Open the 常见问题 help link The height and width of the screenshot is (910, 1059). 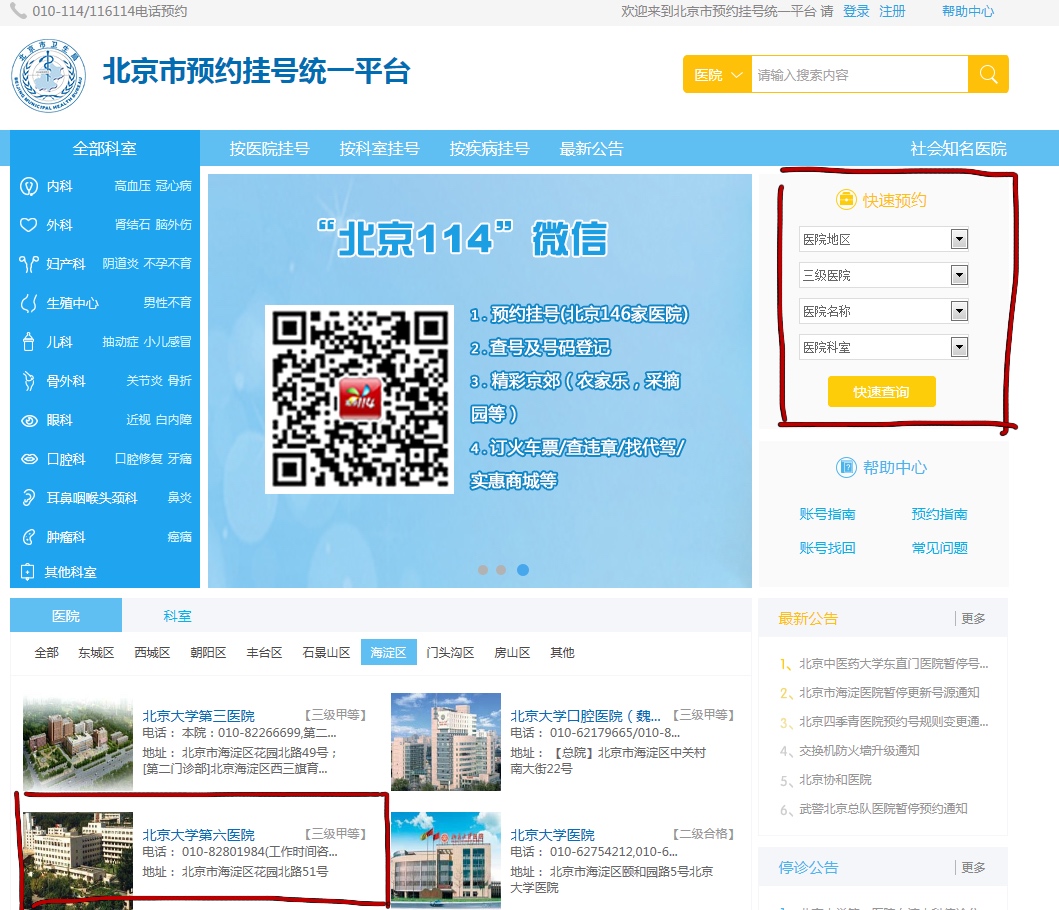(x=939, y=548)
